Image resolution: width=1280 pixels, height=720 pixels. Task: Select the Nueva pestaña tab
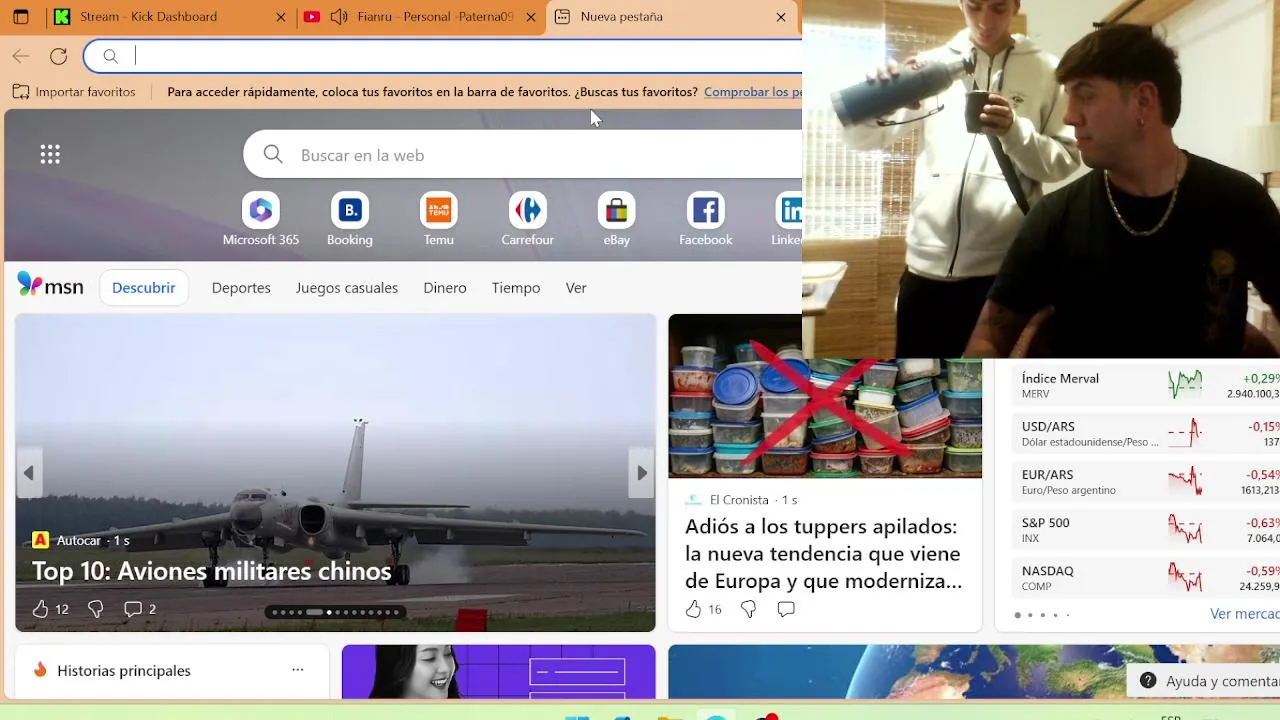pos(672,17)
